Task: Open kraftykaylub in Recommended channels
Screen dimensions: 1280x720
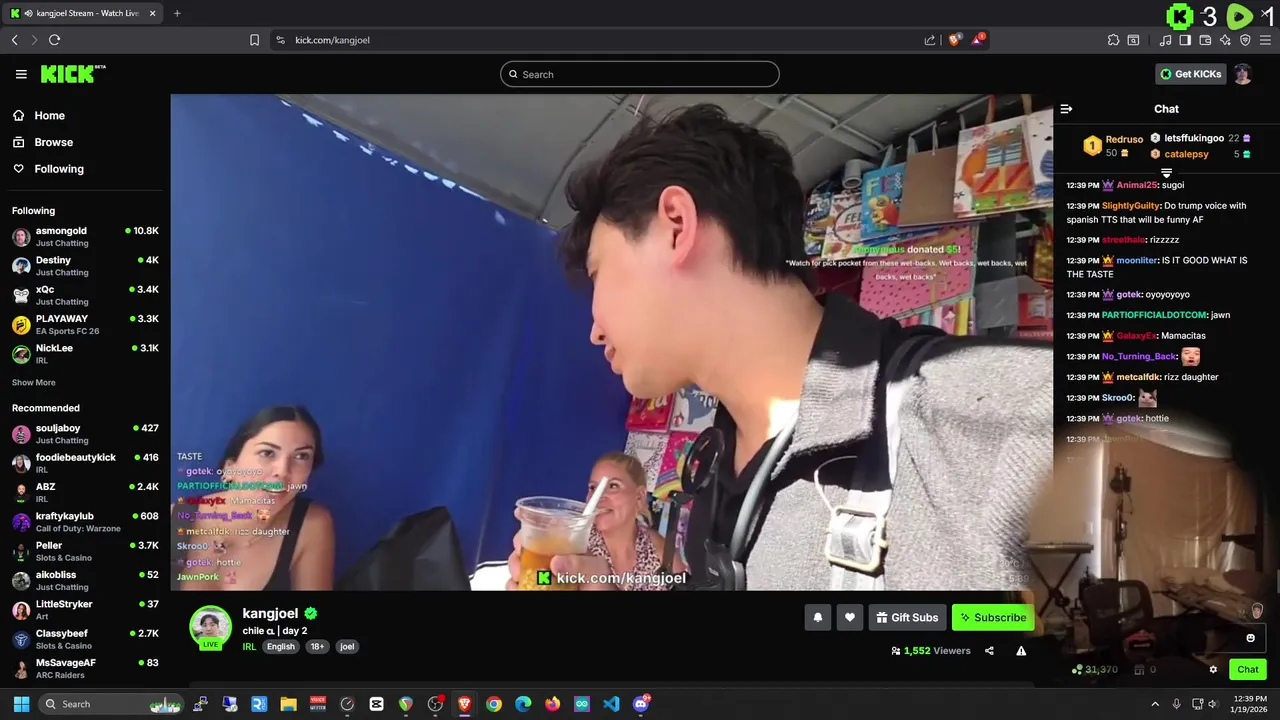Action: pos(85,521)
